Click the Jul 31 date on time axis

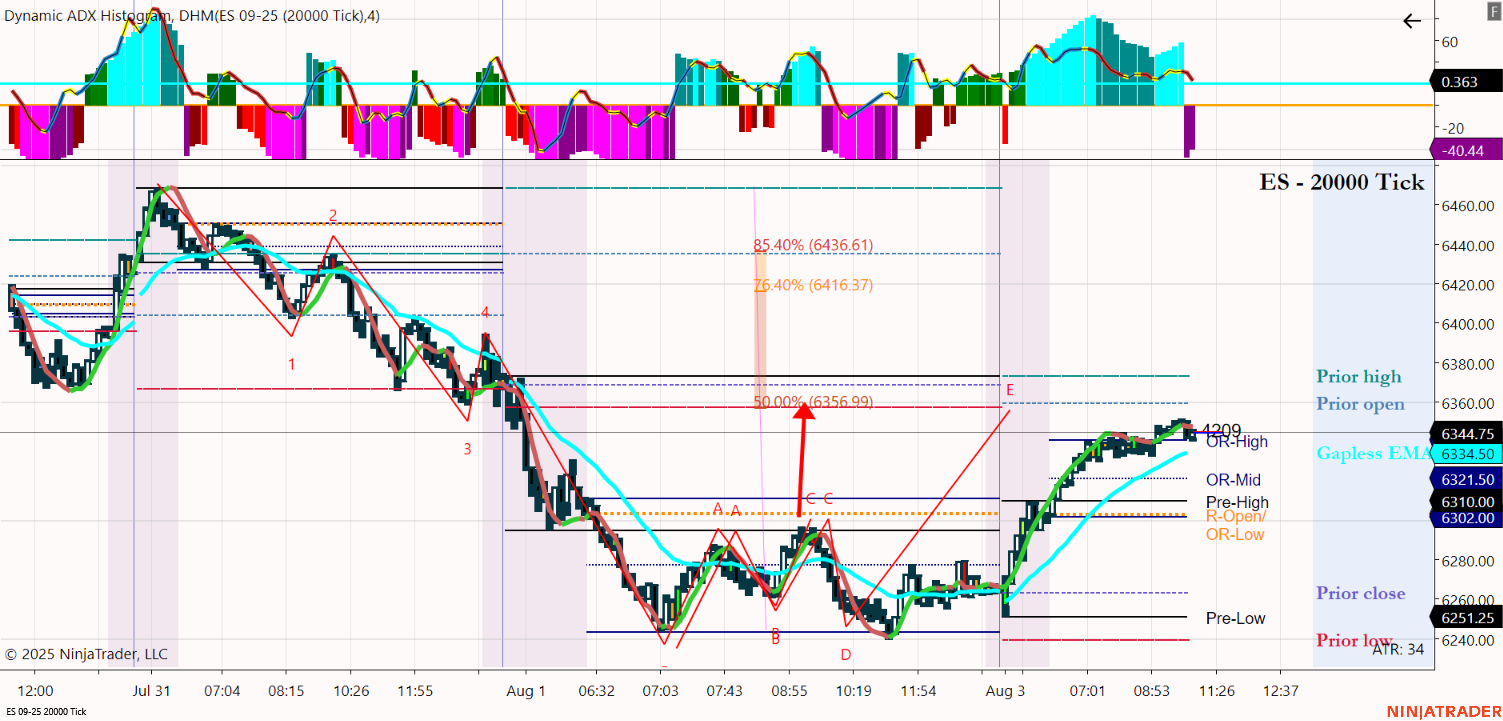pos(151,690)
